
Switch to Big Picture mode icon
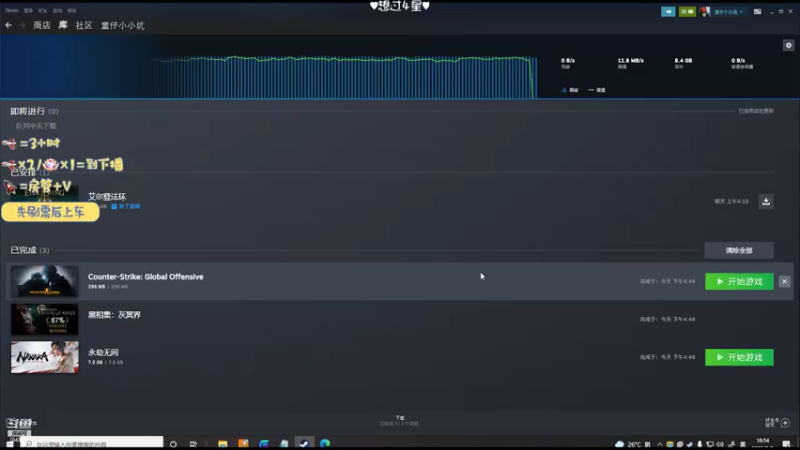757,11
